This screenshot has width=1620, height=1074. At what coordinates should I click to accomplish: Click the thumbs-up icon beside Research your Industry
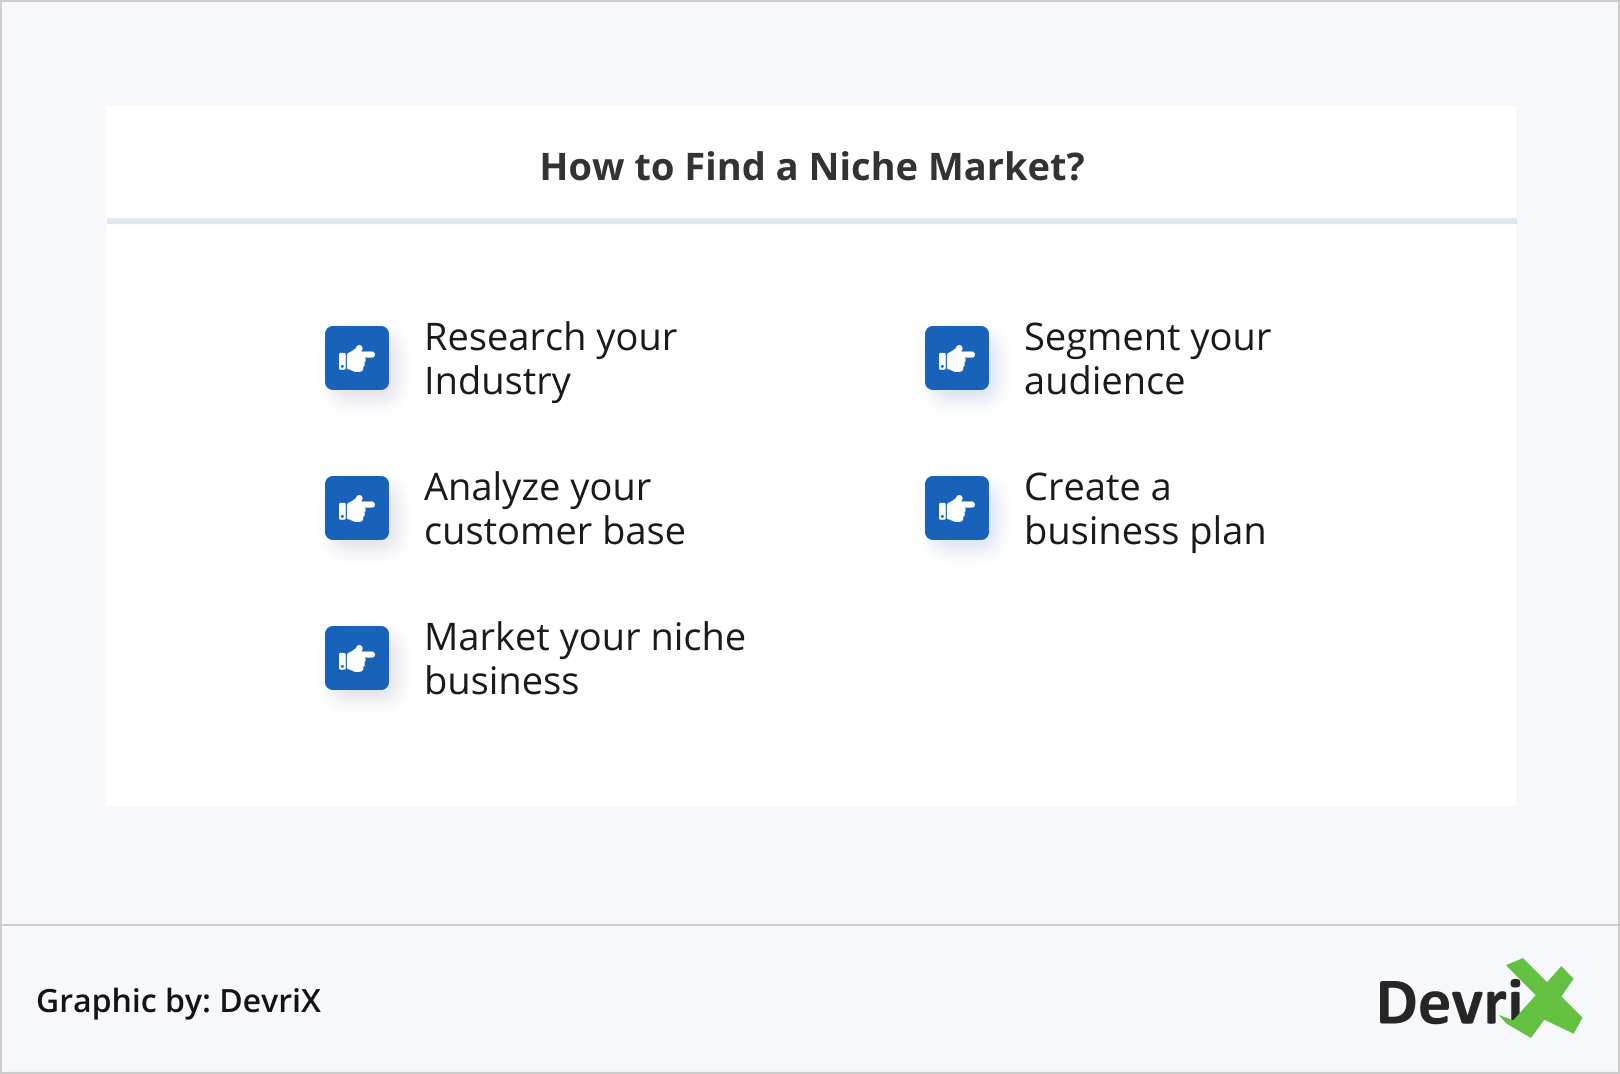click(357, 358)
